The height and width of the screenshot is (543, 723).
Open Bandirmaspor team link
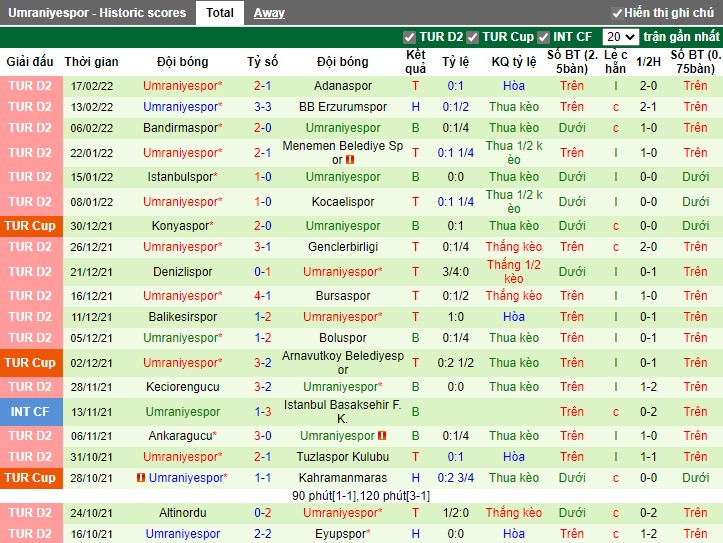tap(180, 128)
